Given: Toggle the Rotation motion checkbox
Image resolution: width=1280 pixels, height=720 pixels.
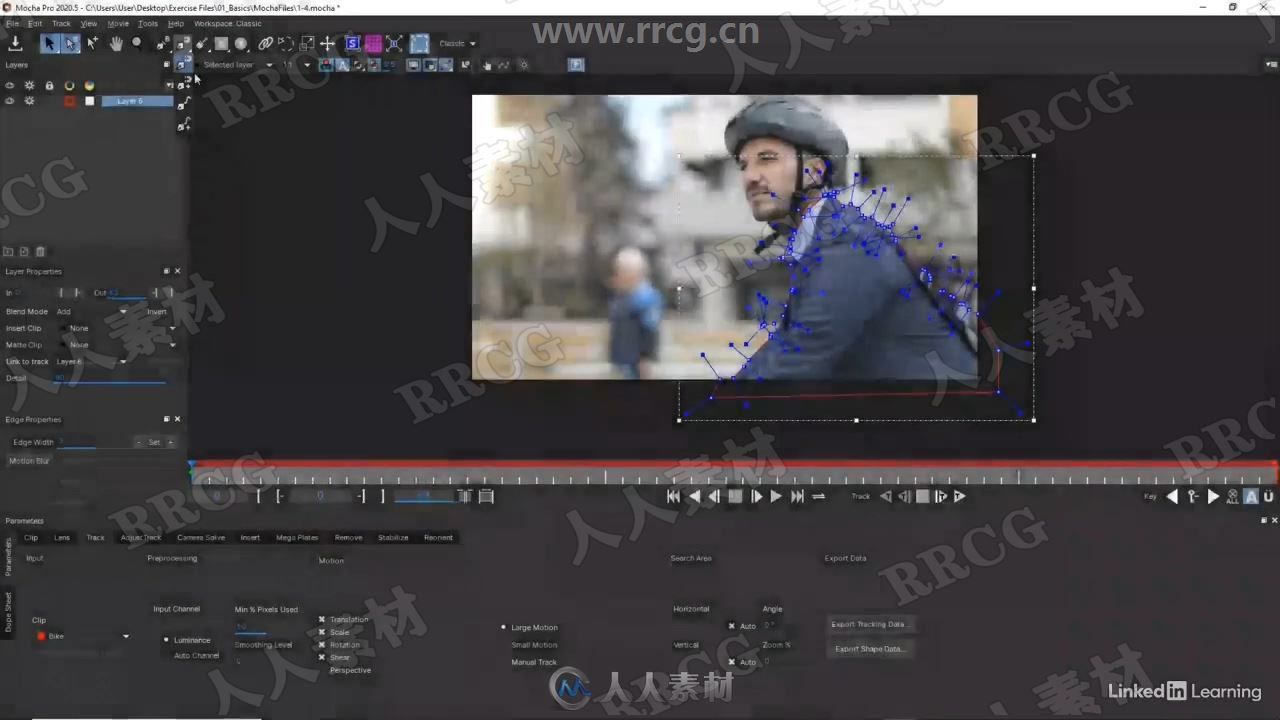Looking at the screenshot, I should [x=322, y=645].
